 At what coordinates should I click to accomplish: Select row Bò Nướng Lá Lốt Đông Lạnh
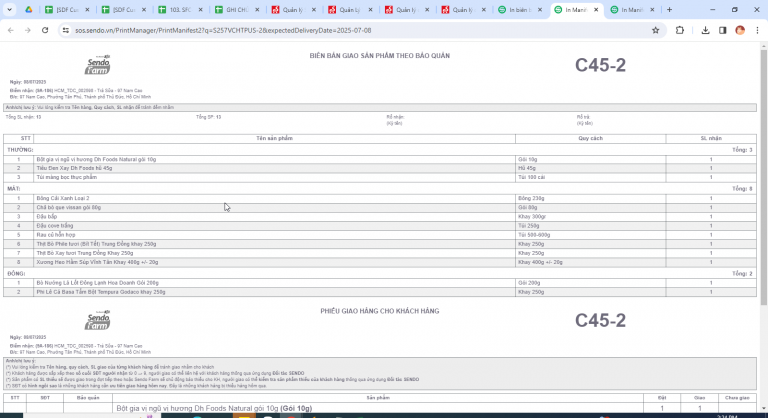tap(380, 283)
